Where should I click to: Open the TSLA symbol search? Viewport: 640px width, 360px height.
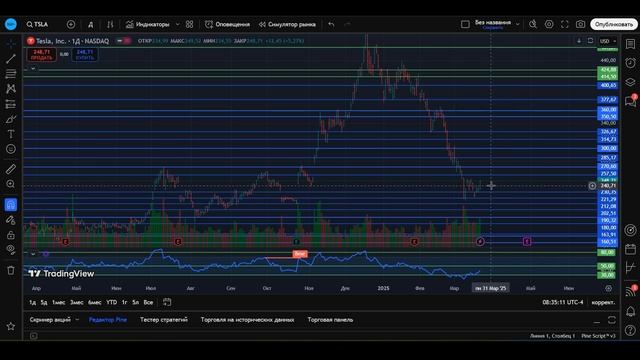click(37, 24)
